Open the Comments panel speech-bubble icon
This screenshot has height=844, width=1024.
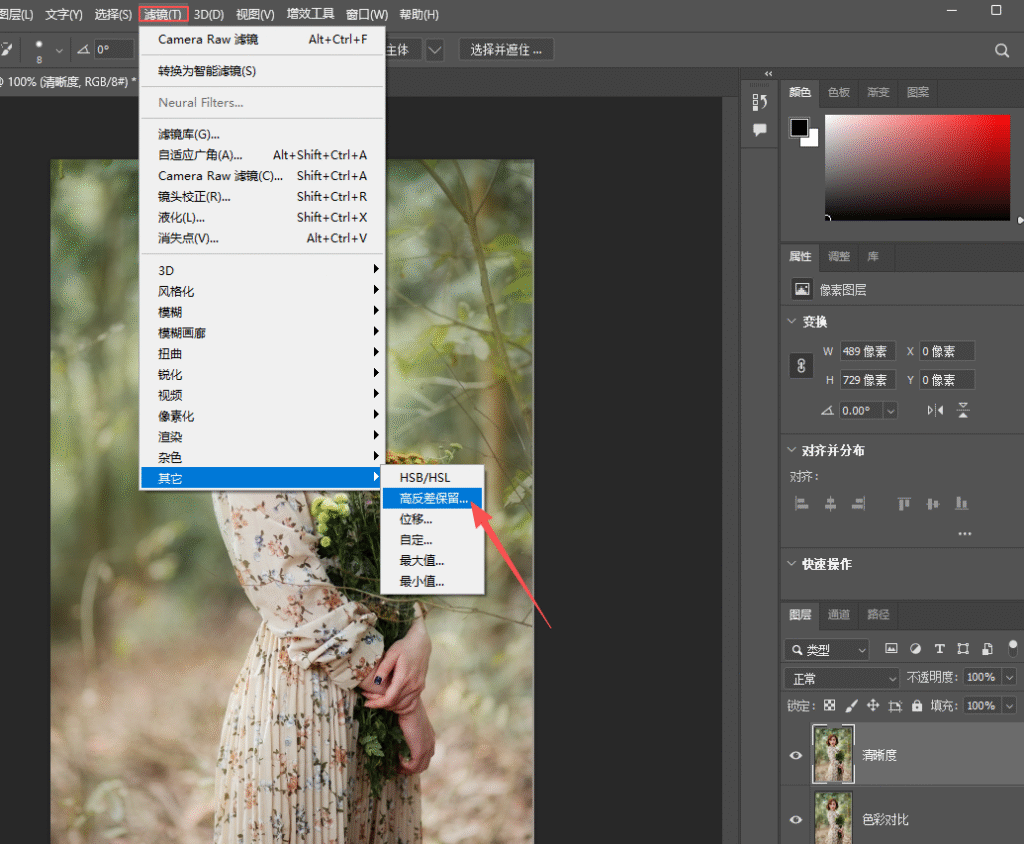(760, 129)
